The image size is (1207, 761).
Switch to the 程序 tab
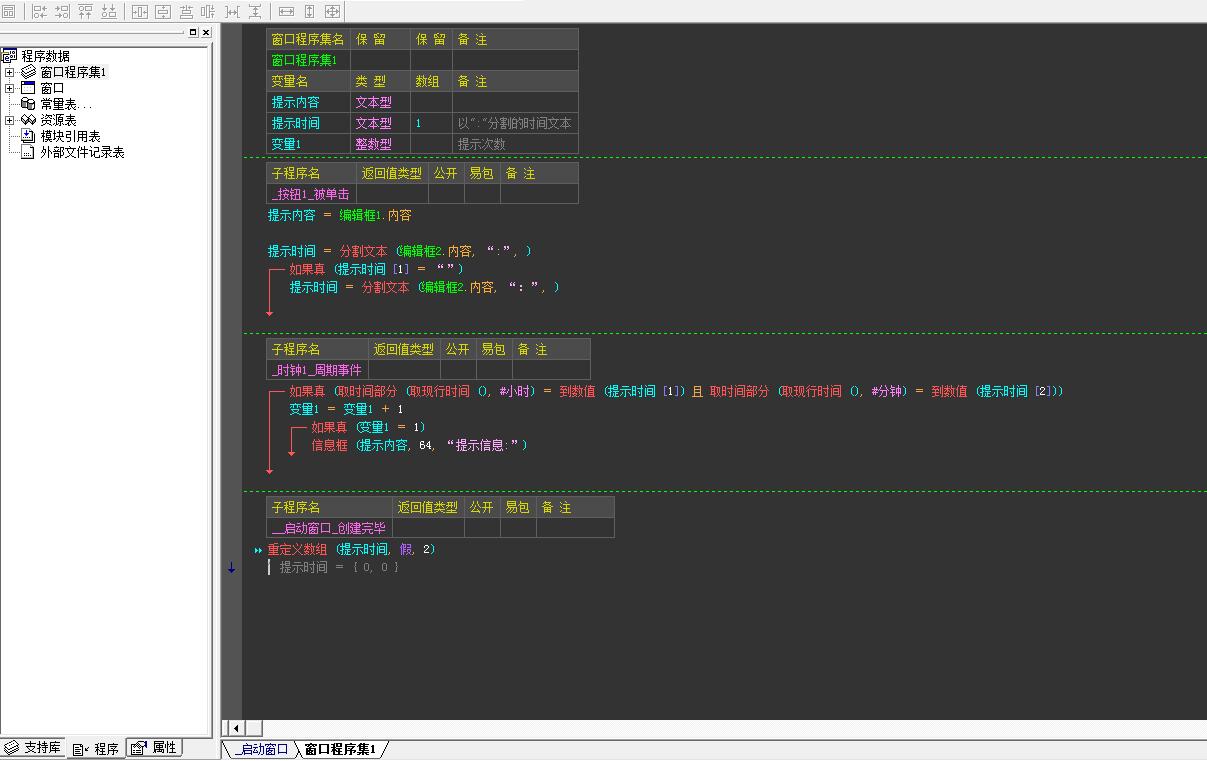(x=96, y=748)
